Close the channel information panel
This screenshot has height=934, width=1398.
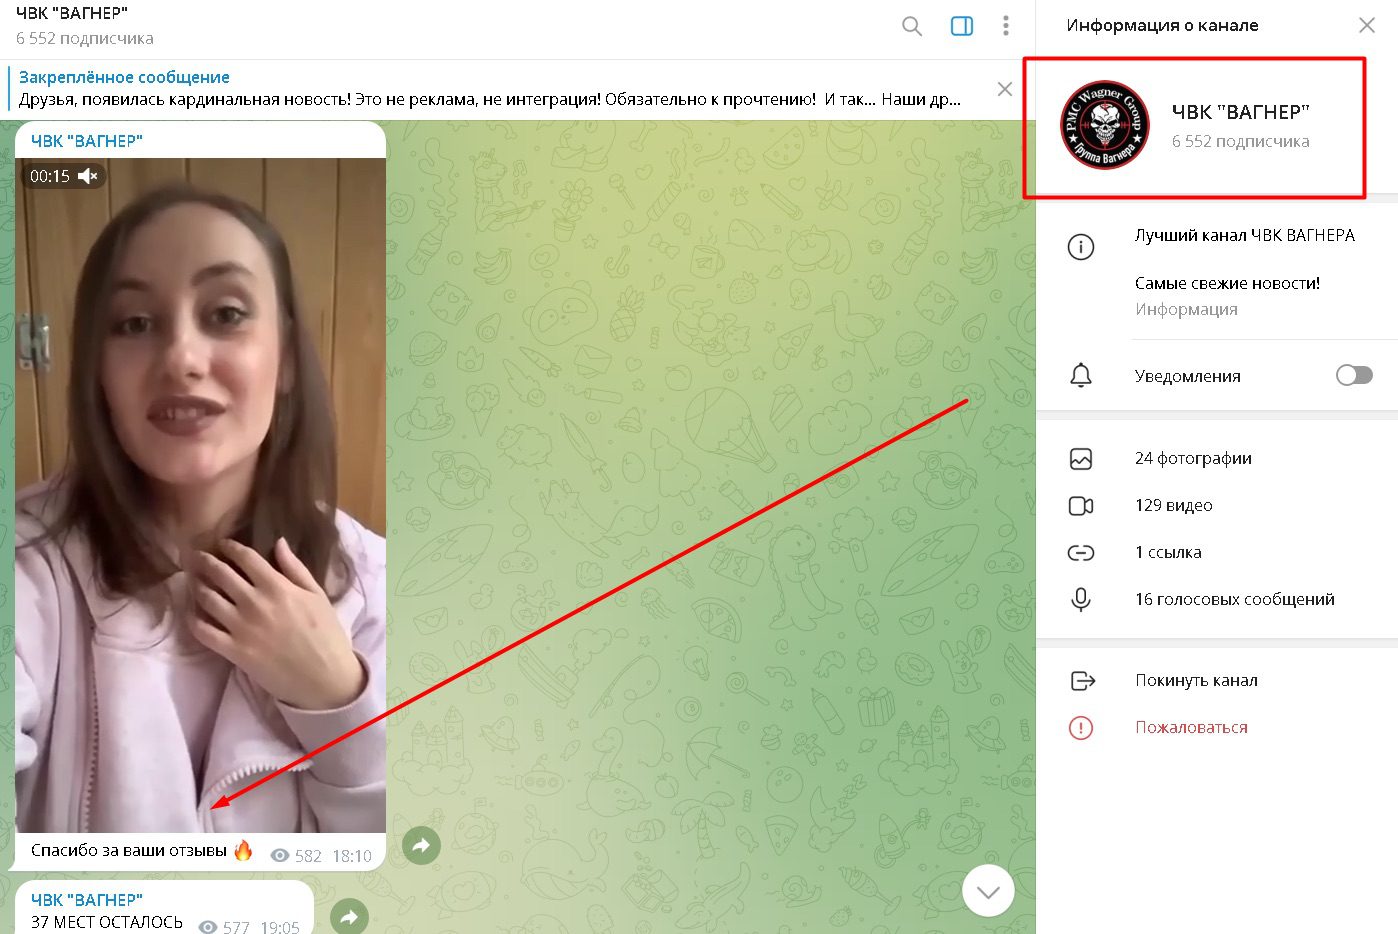[x=1366, y=25]
